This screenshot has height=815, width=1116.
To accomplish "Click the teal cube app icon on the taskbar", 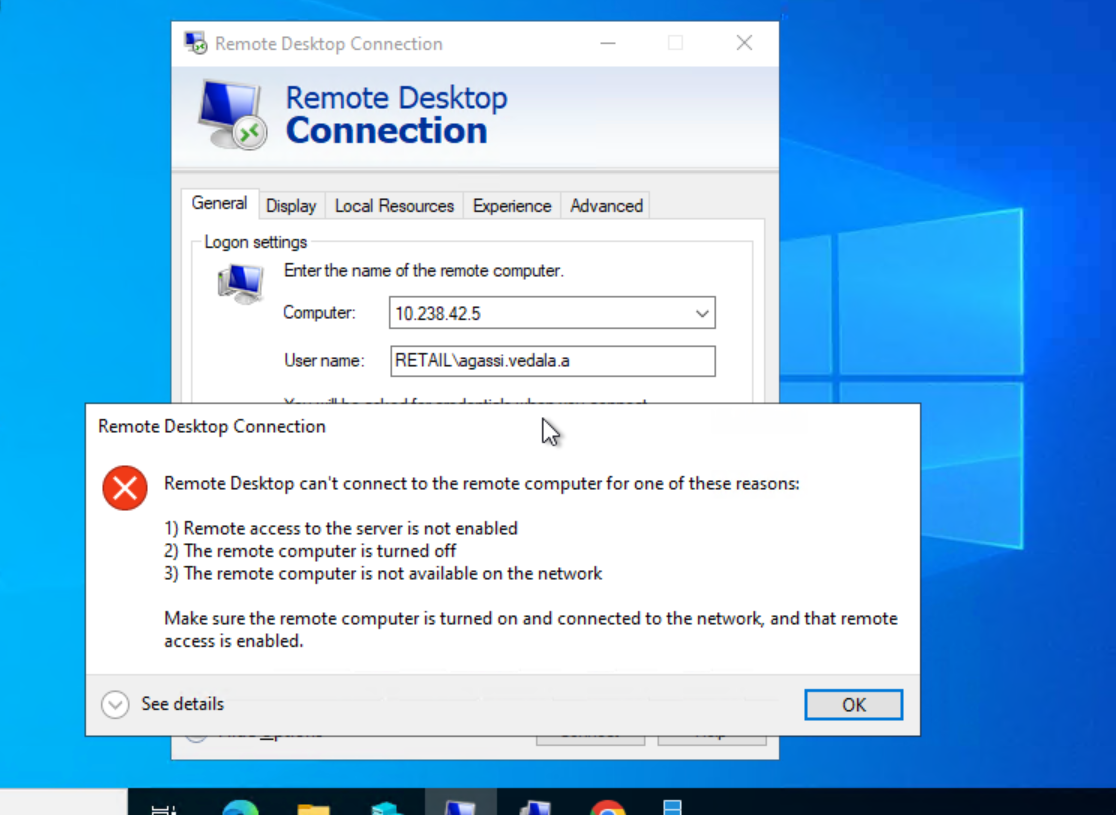I will (385, 805).
